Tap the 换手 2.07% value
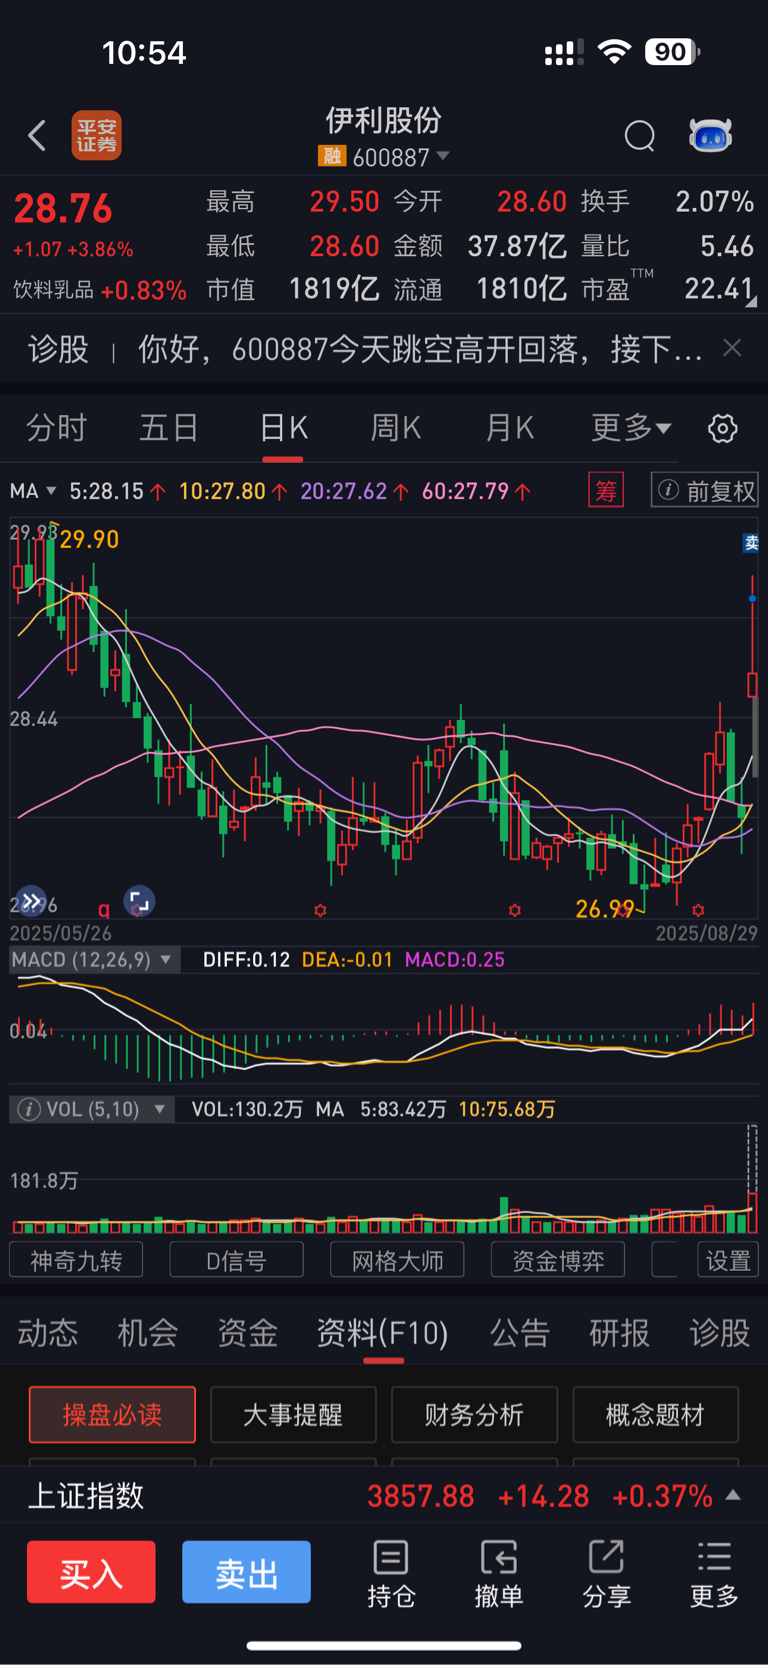Image resolution: width=768 pixels, height=1665 pixels. pos(714,202)
